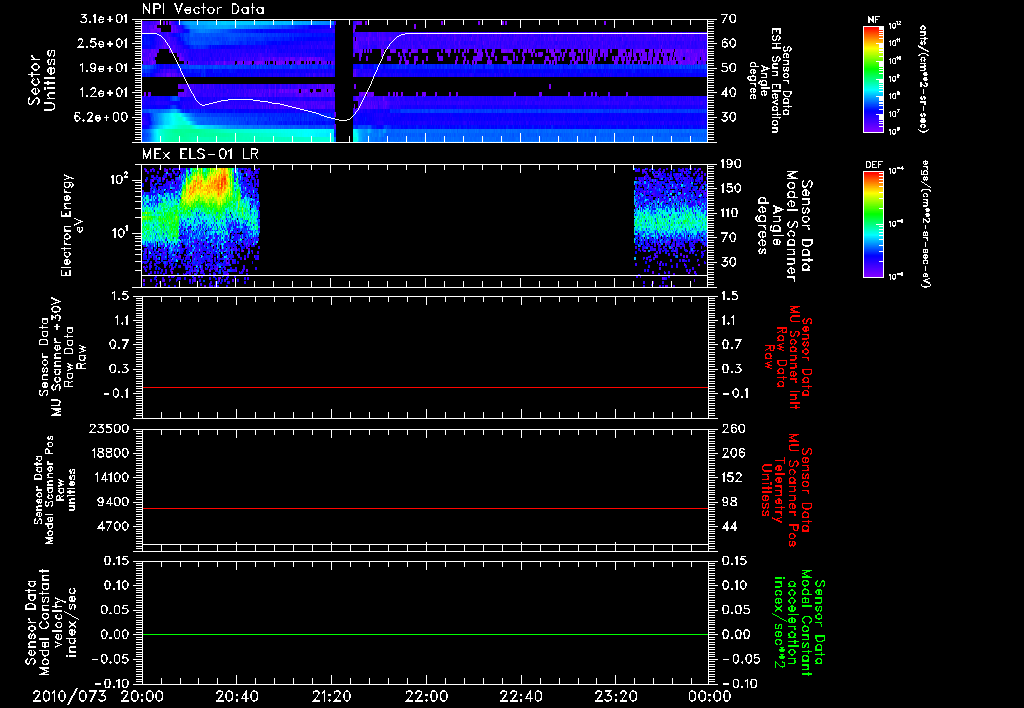
Task: Click the "1.2e+01" sector tick label
Action: pyautogui.click(x=103, y=93)
